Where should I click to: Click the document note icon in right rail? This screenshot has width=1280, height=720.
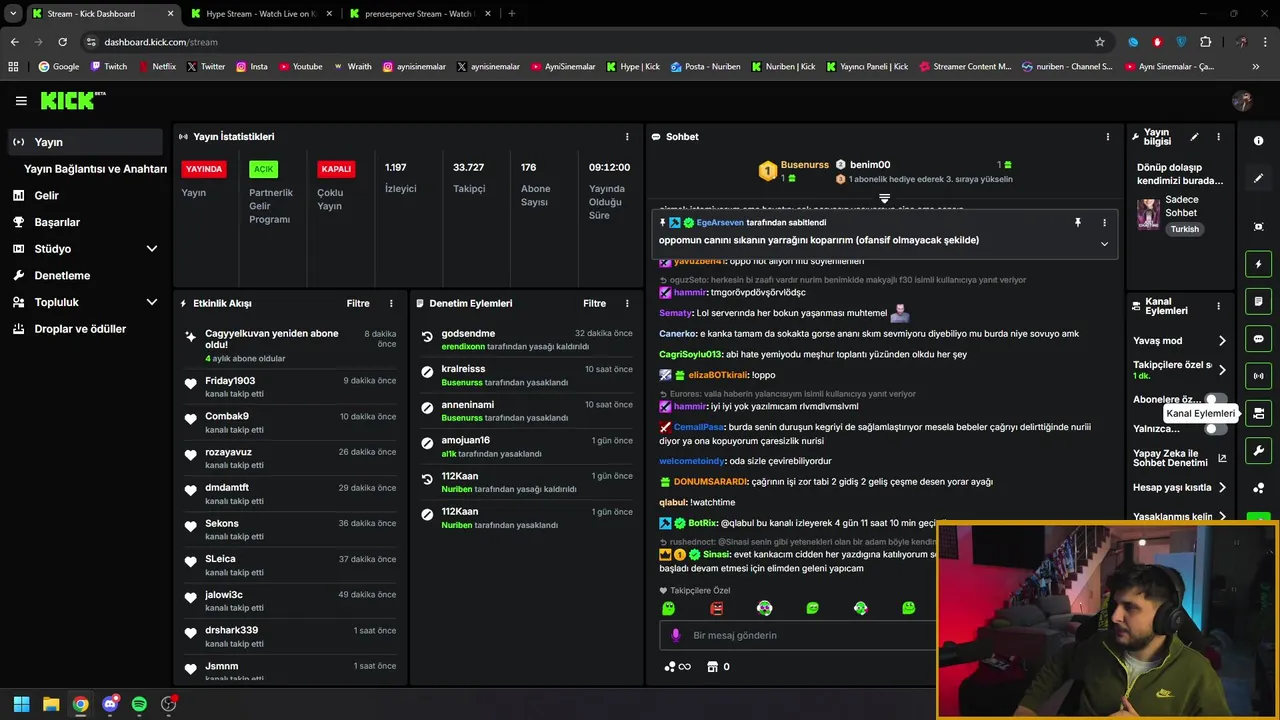click(x=1258, y=301)
